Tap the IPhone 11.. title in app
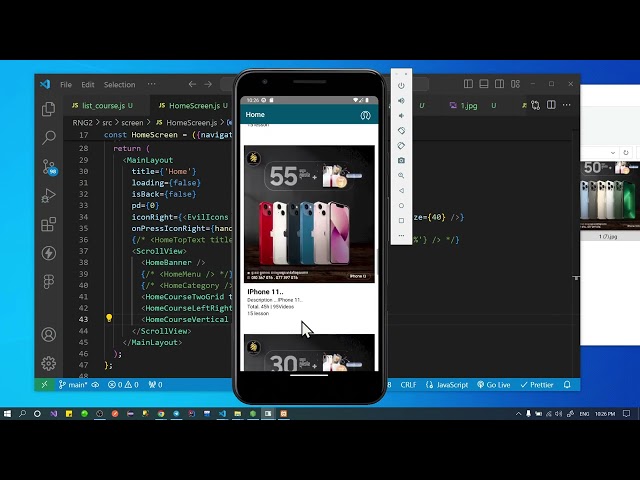The height and width of the screenshot is (480, 640). coord(265,292)
